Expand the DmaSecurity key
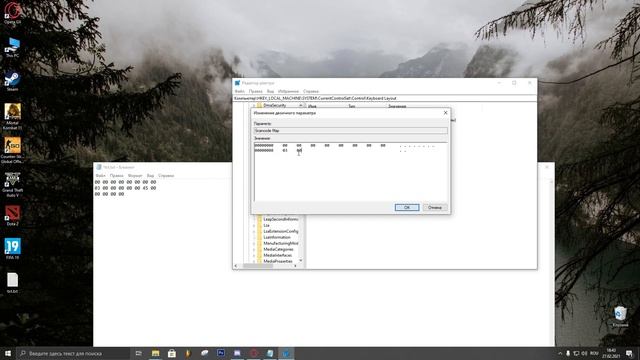Screen dimensions: 640x360 tap(254, 105)
